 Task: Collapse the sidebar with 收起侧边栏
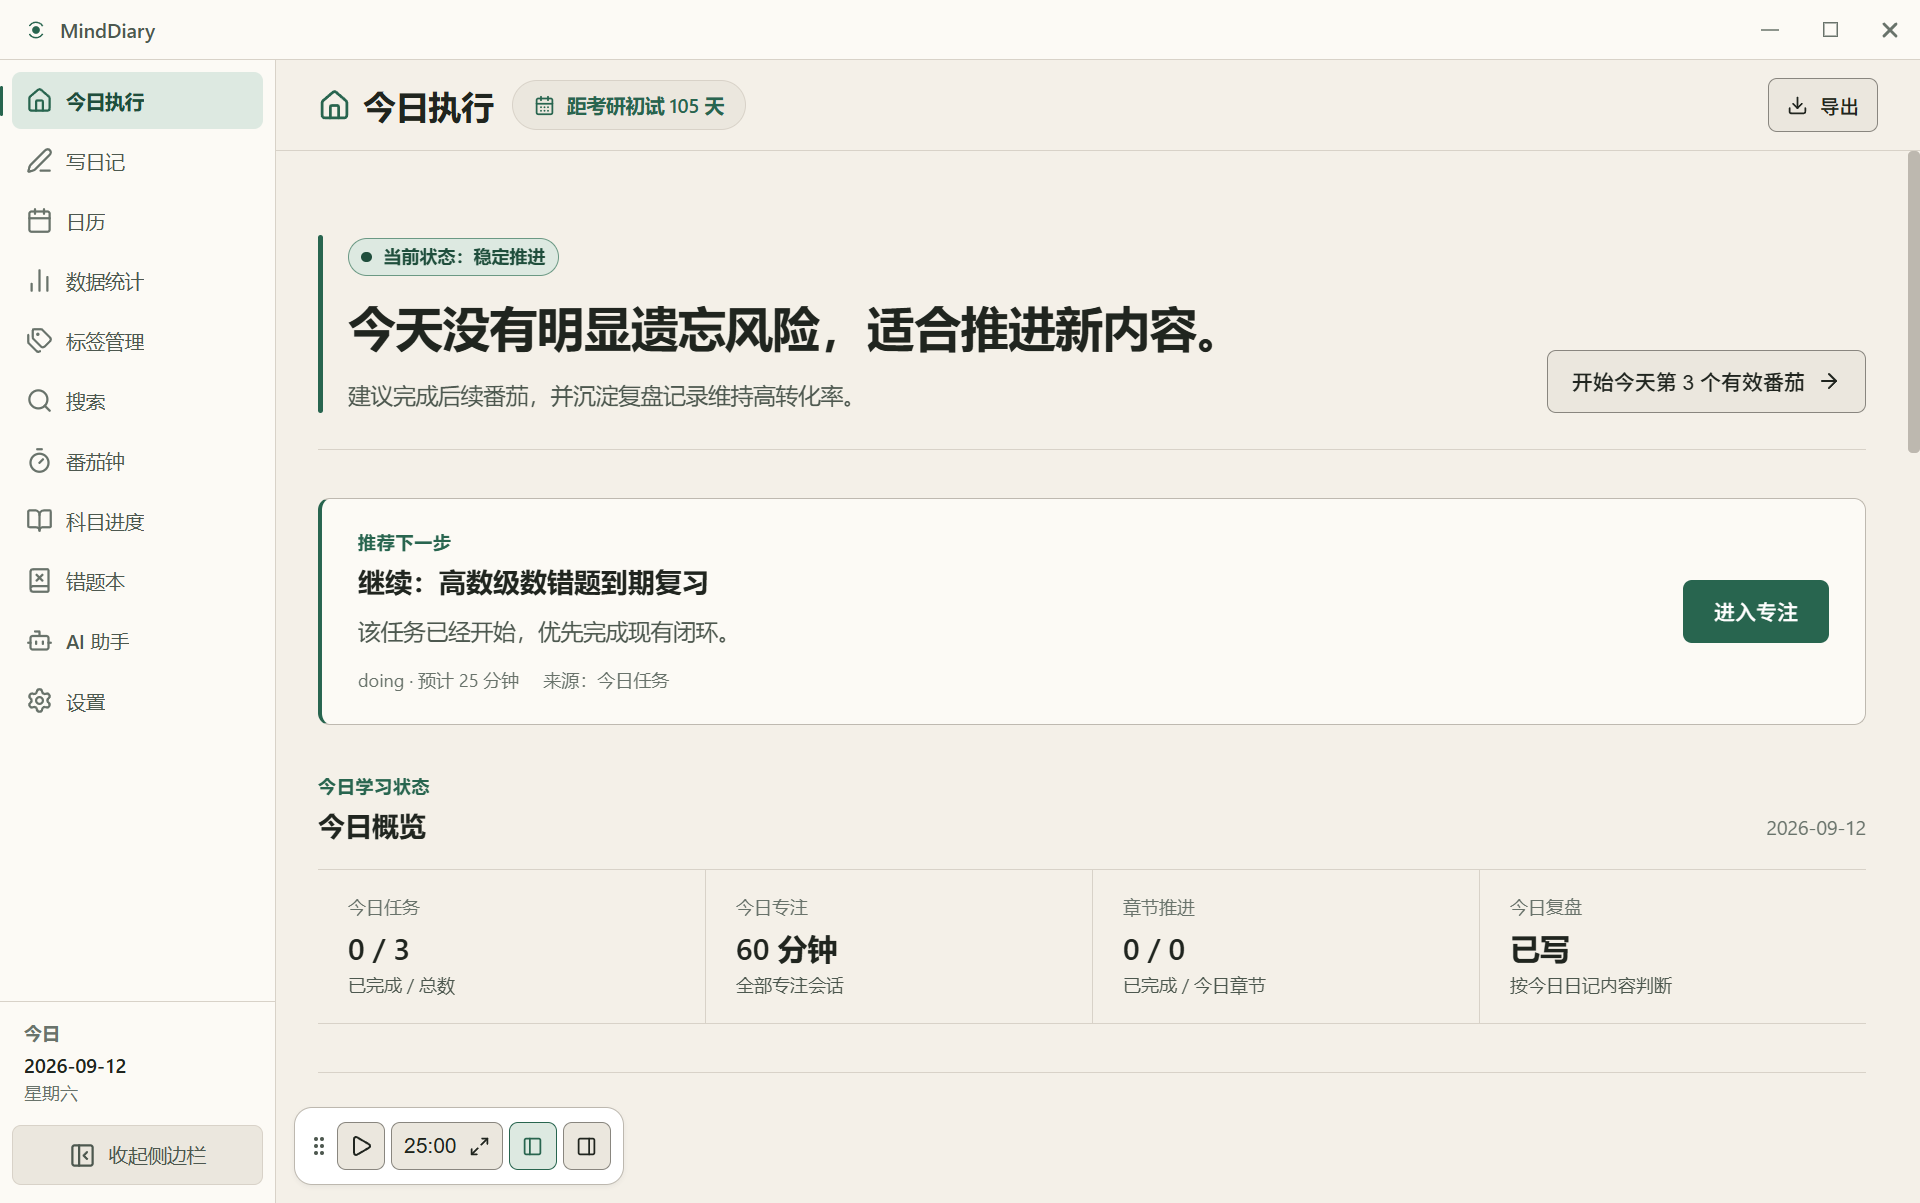coord(137,1155)
